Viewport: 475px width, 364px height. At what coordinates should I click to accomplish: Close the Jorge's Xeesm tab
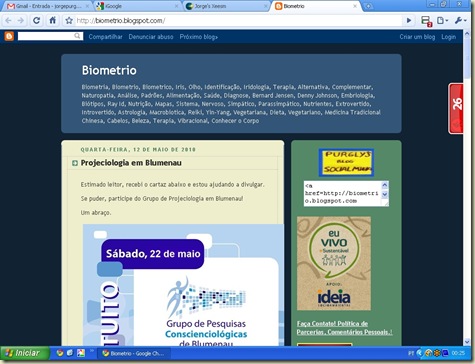266,6
